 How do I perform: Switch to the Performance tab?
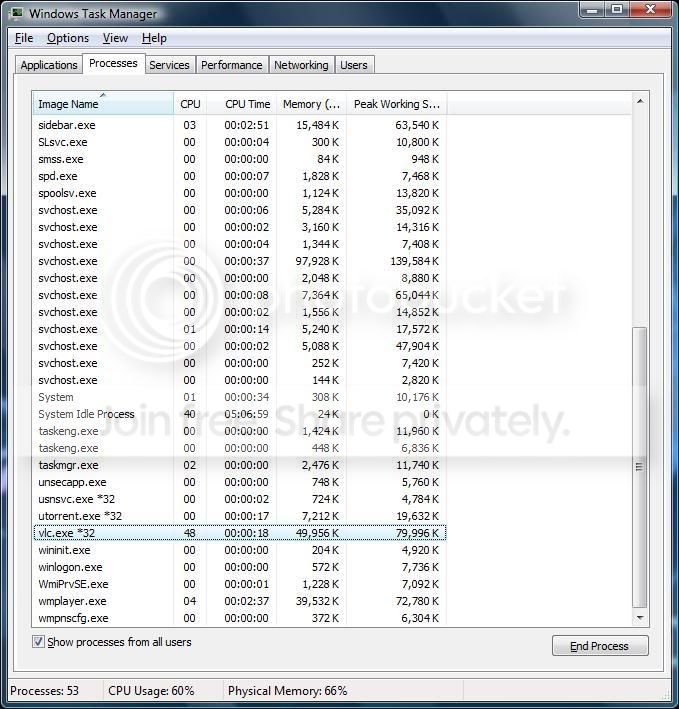tap(231, 65)
